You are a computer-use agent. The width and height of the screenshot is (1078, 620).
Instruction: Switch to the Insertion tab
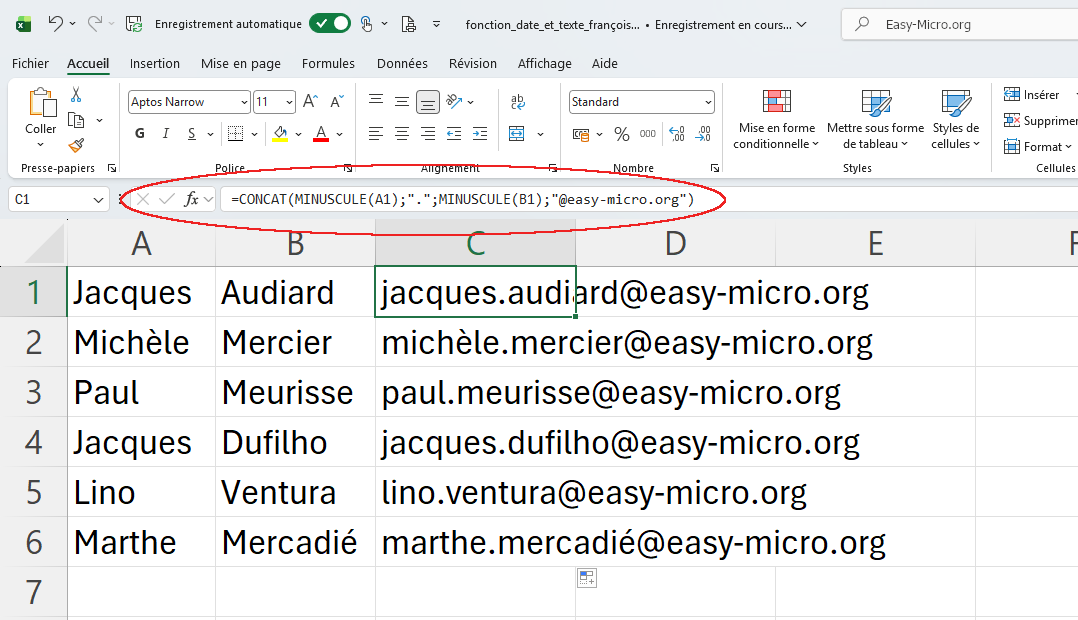pos(155,63)
